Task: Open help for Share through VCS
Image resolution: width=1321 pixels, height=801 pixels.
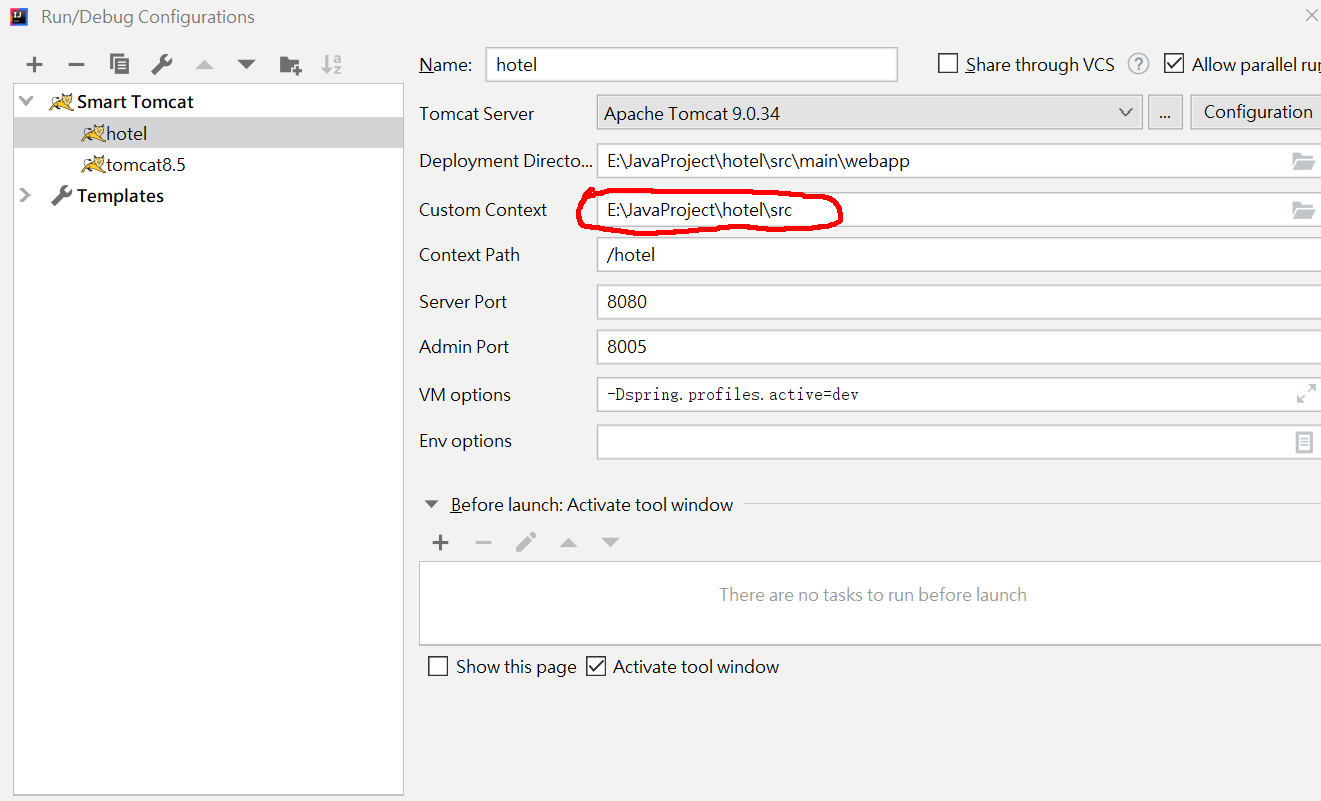Action: coord(1138,64)
